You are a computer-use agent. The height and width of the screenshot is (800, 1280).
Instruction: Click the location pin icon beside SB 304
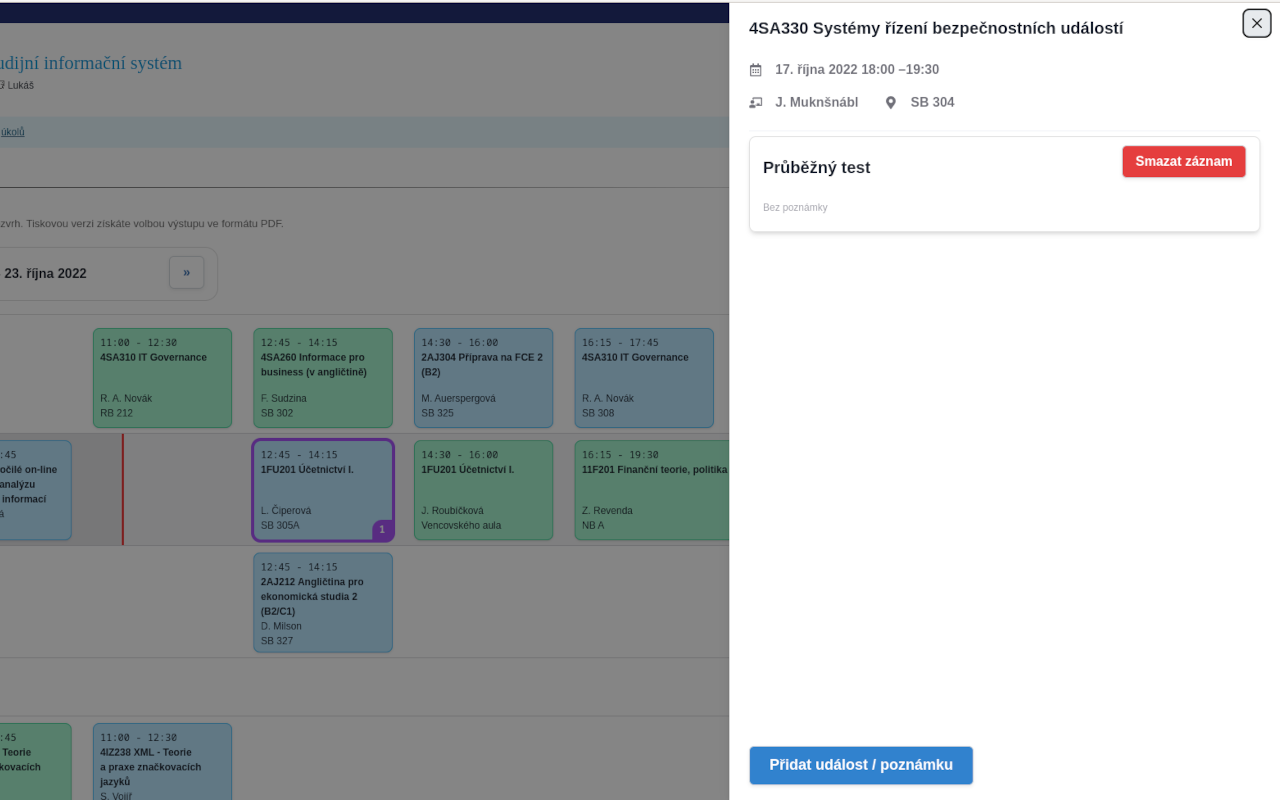[x=891, y=103]
